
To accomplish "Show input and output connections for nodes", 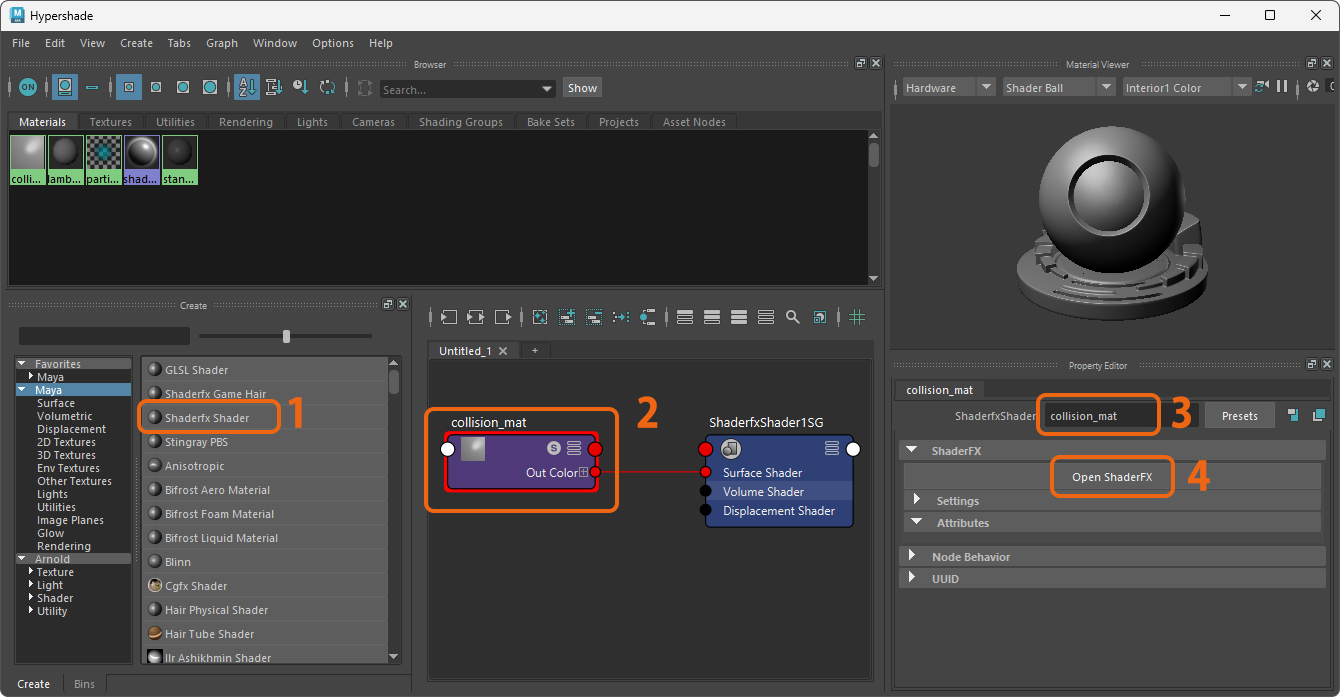I will coord(476,317).
